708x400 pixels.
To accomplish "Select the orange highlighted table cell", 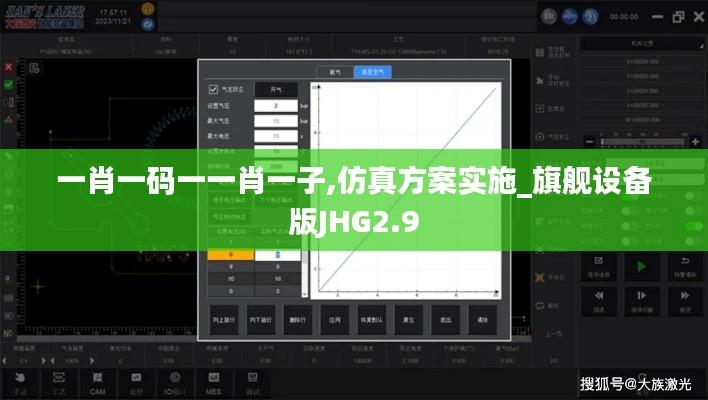I will [x=231, y=255].
